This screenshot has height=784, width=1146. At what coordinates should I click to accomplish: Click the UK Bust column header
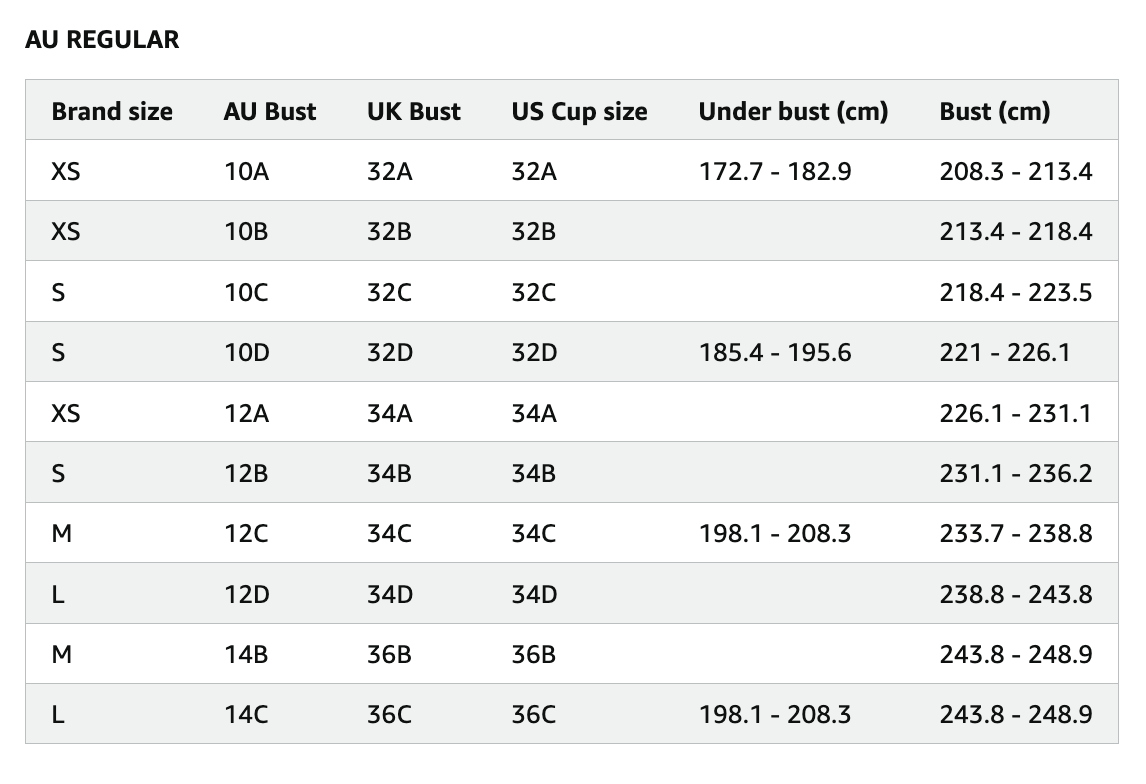click(414, 111)
